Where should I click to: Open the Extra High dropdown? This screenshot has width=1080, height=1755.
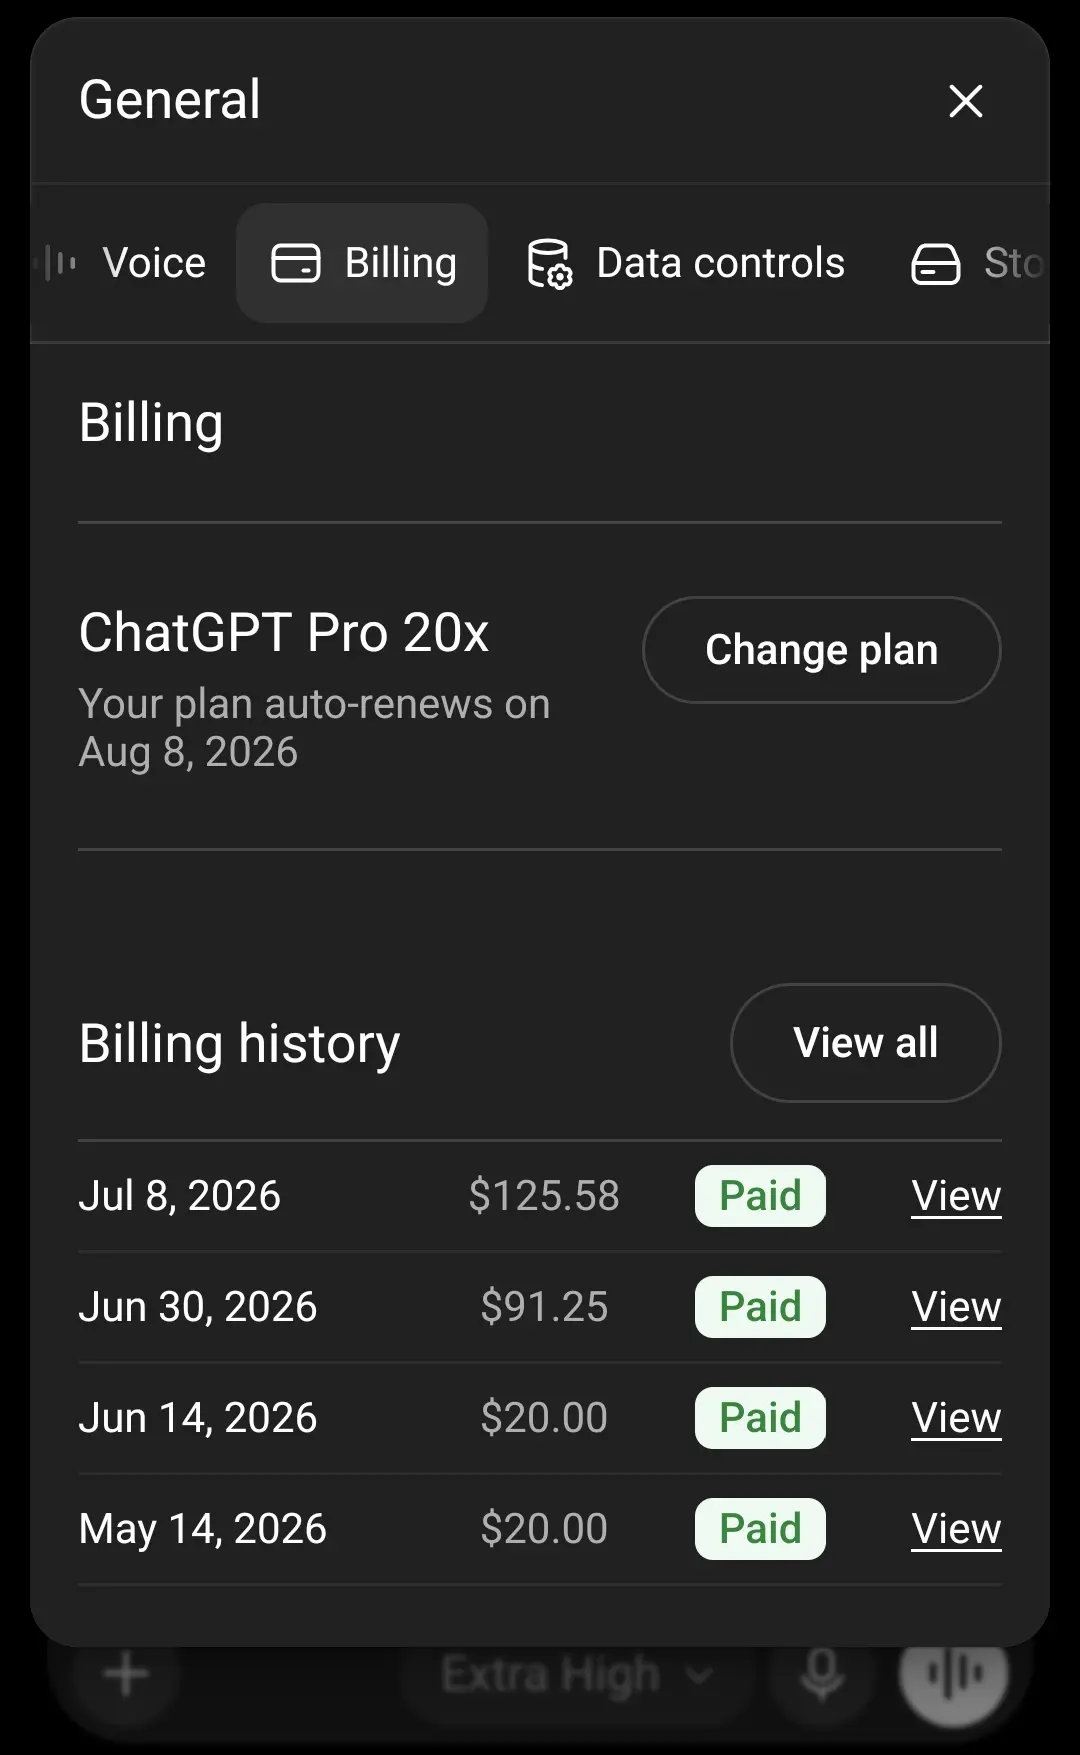pyautogui.click(x=576, y=1674)
